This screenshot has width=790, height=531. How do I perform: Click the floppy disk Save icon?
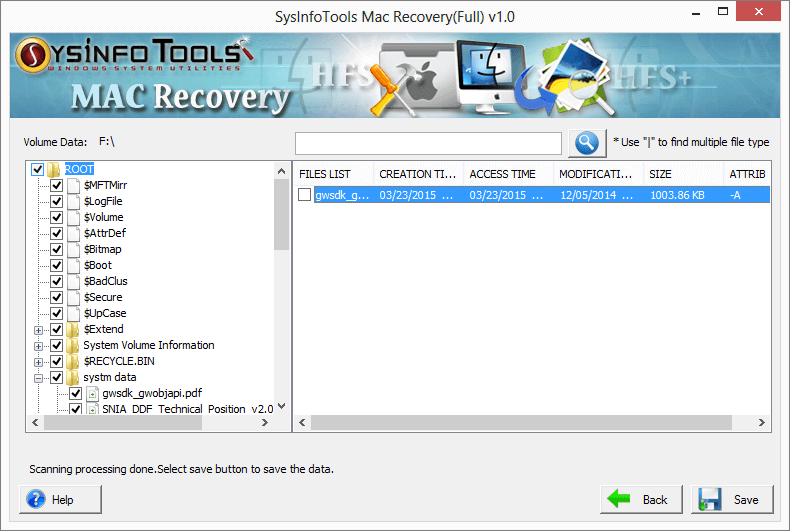(710, 499)
